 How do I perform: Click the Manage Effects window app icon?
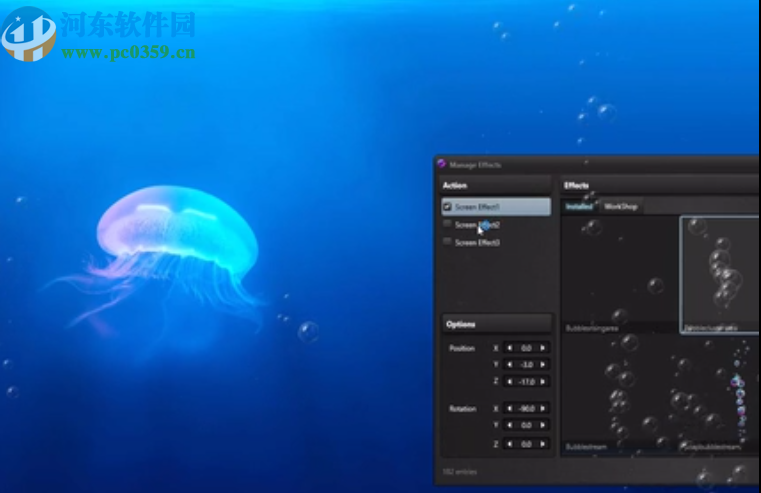point(441,164)
